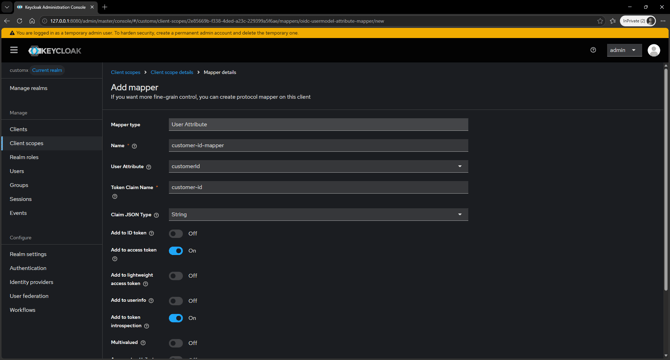
Task: Follow the Client scope details breadcrumb
Action: click(172, 72)
